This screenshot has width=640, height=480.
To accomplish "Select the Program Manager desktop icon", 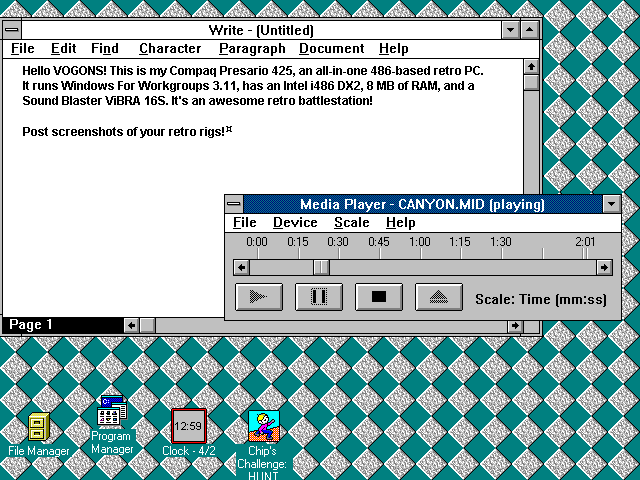I will click(x=112, y=410).
